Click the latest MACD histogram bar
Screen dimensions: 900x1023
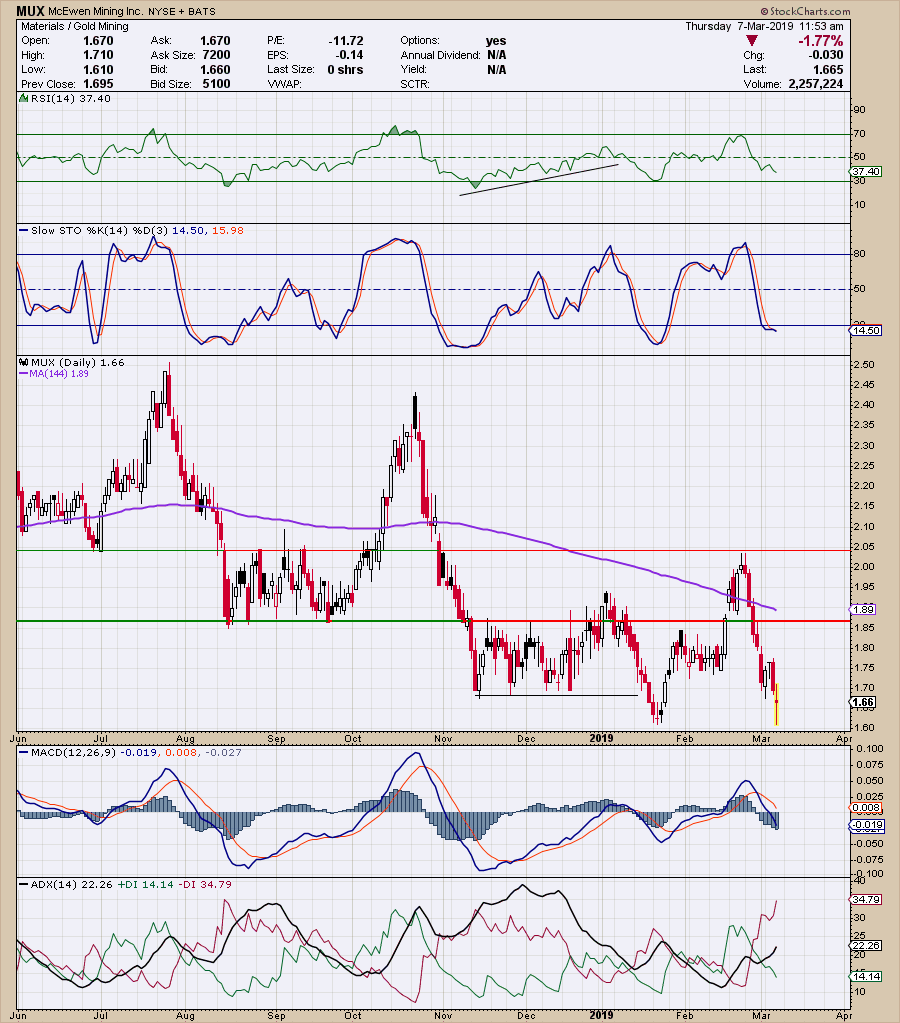[777, 821]
